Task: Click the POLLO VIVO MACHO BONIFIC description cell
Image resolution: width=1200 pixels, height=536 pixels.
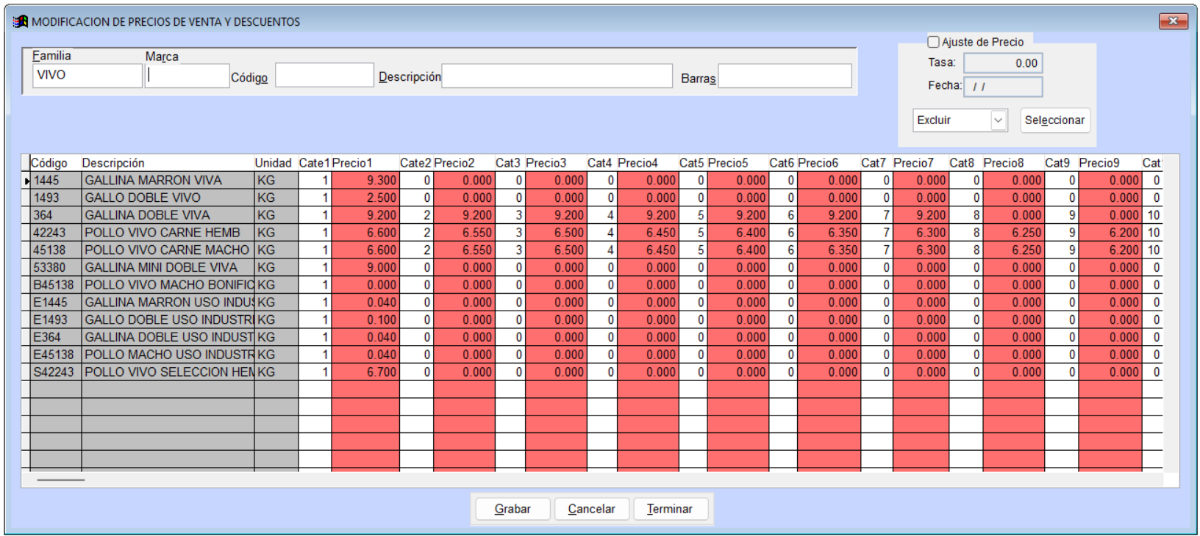Action: coord(167,285)
